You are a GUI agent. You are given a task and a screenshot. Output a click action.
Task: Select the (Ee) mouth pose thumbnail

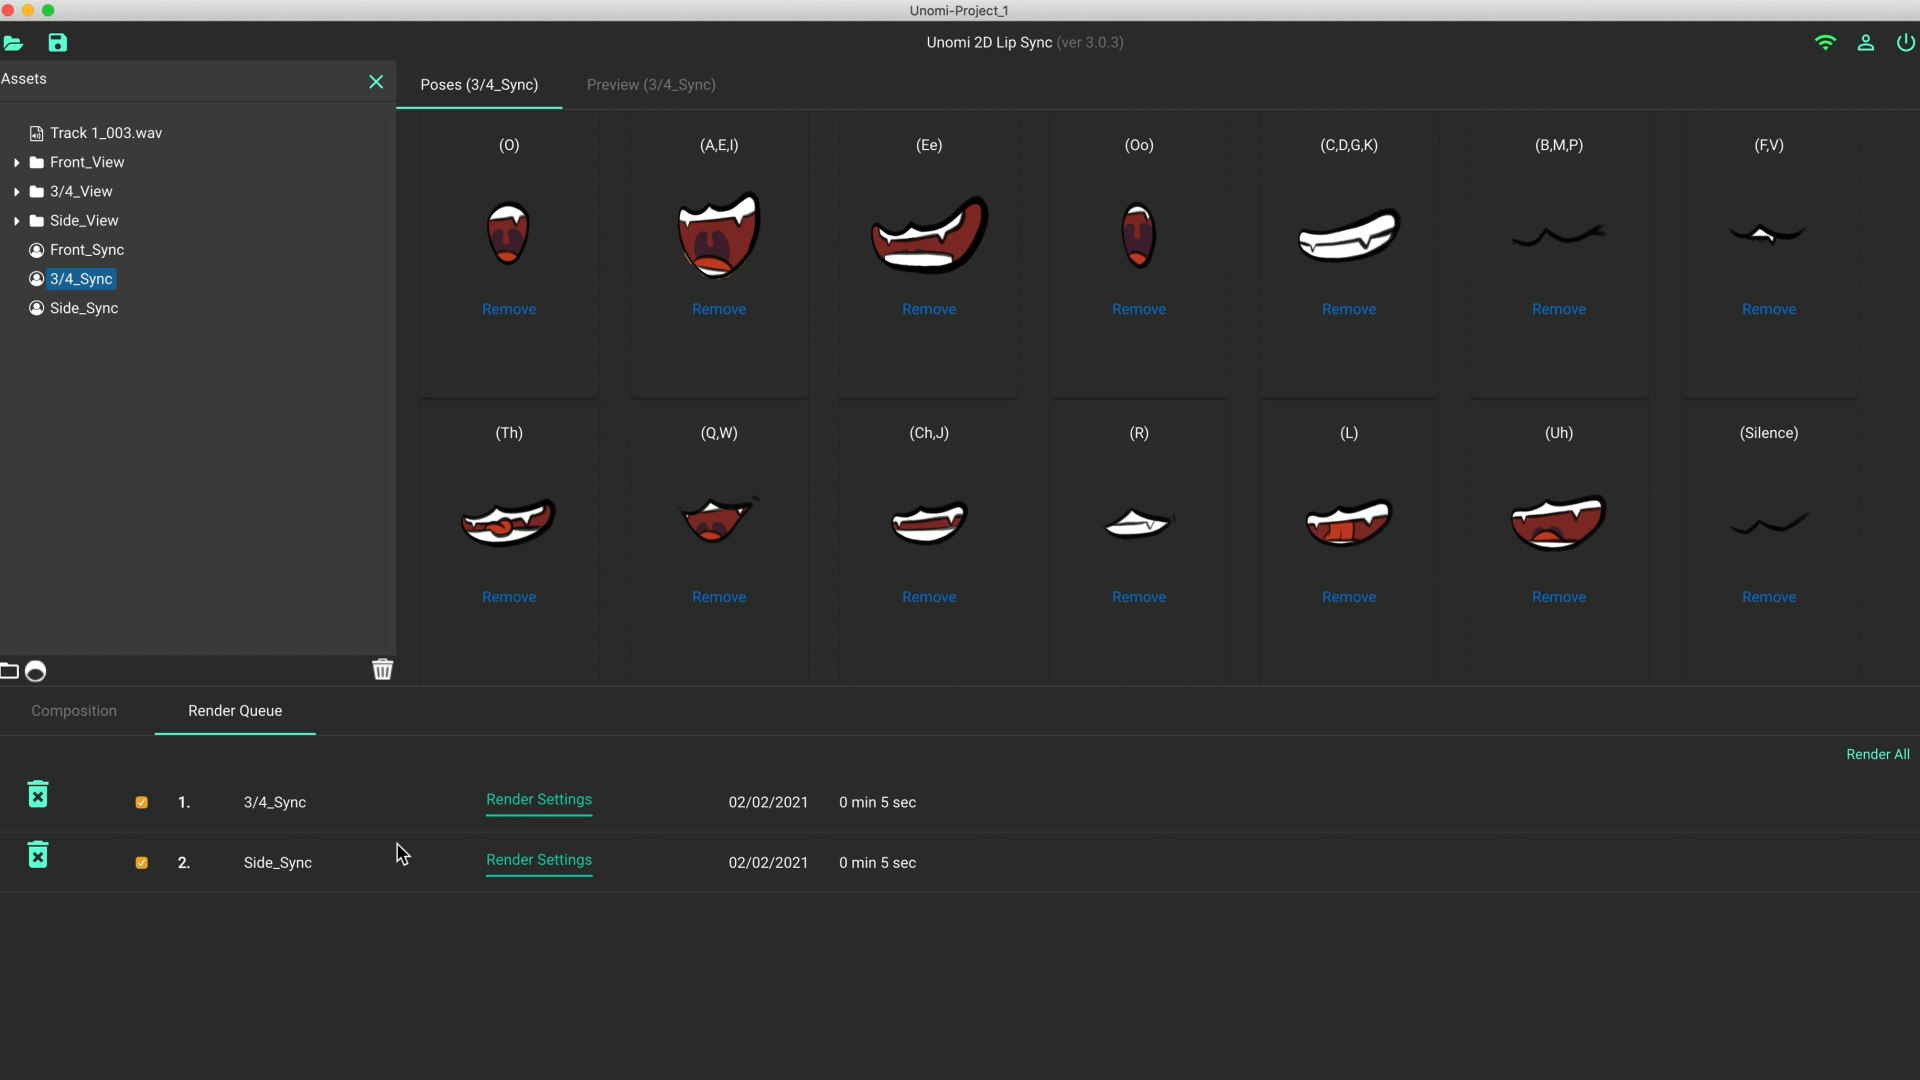click(929, 235)
